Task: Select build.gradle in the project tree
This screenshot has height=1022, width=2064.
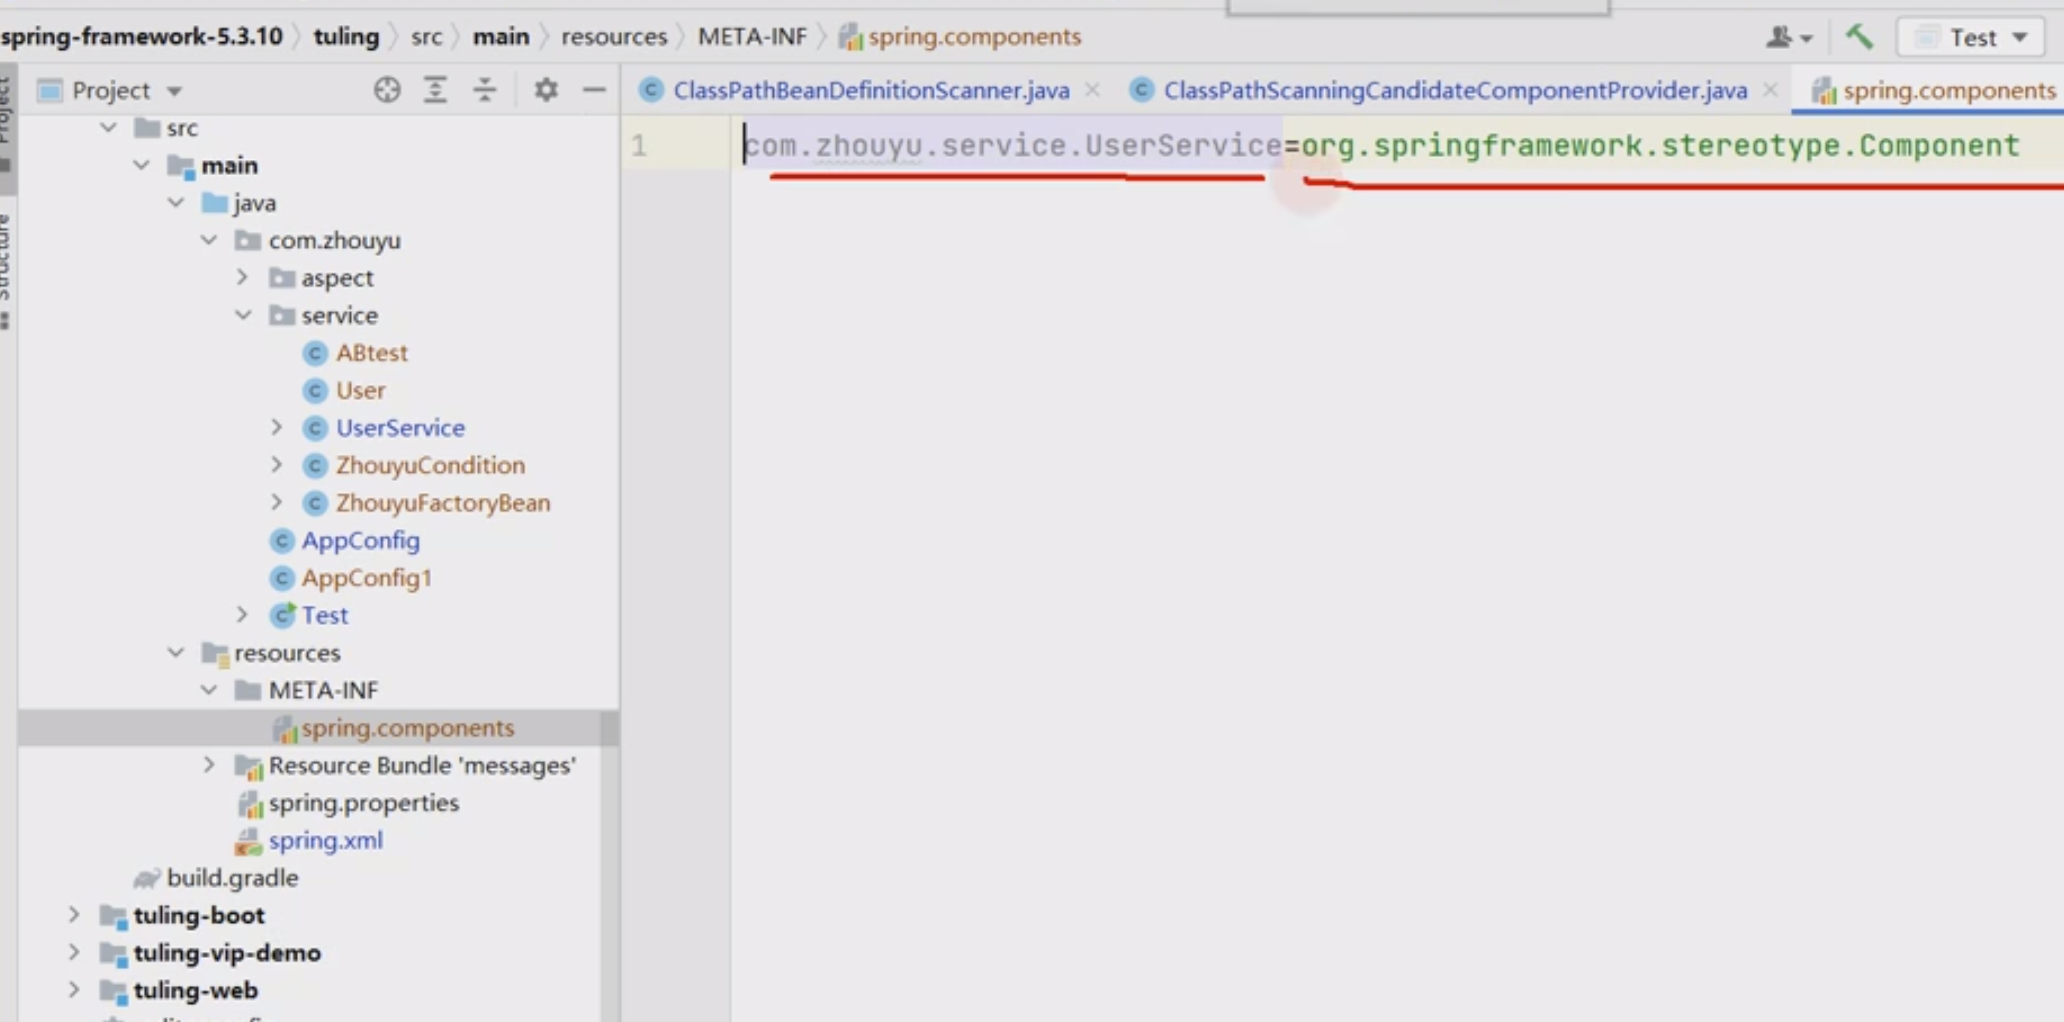Action: click(x=232, y=878)
